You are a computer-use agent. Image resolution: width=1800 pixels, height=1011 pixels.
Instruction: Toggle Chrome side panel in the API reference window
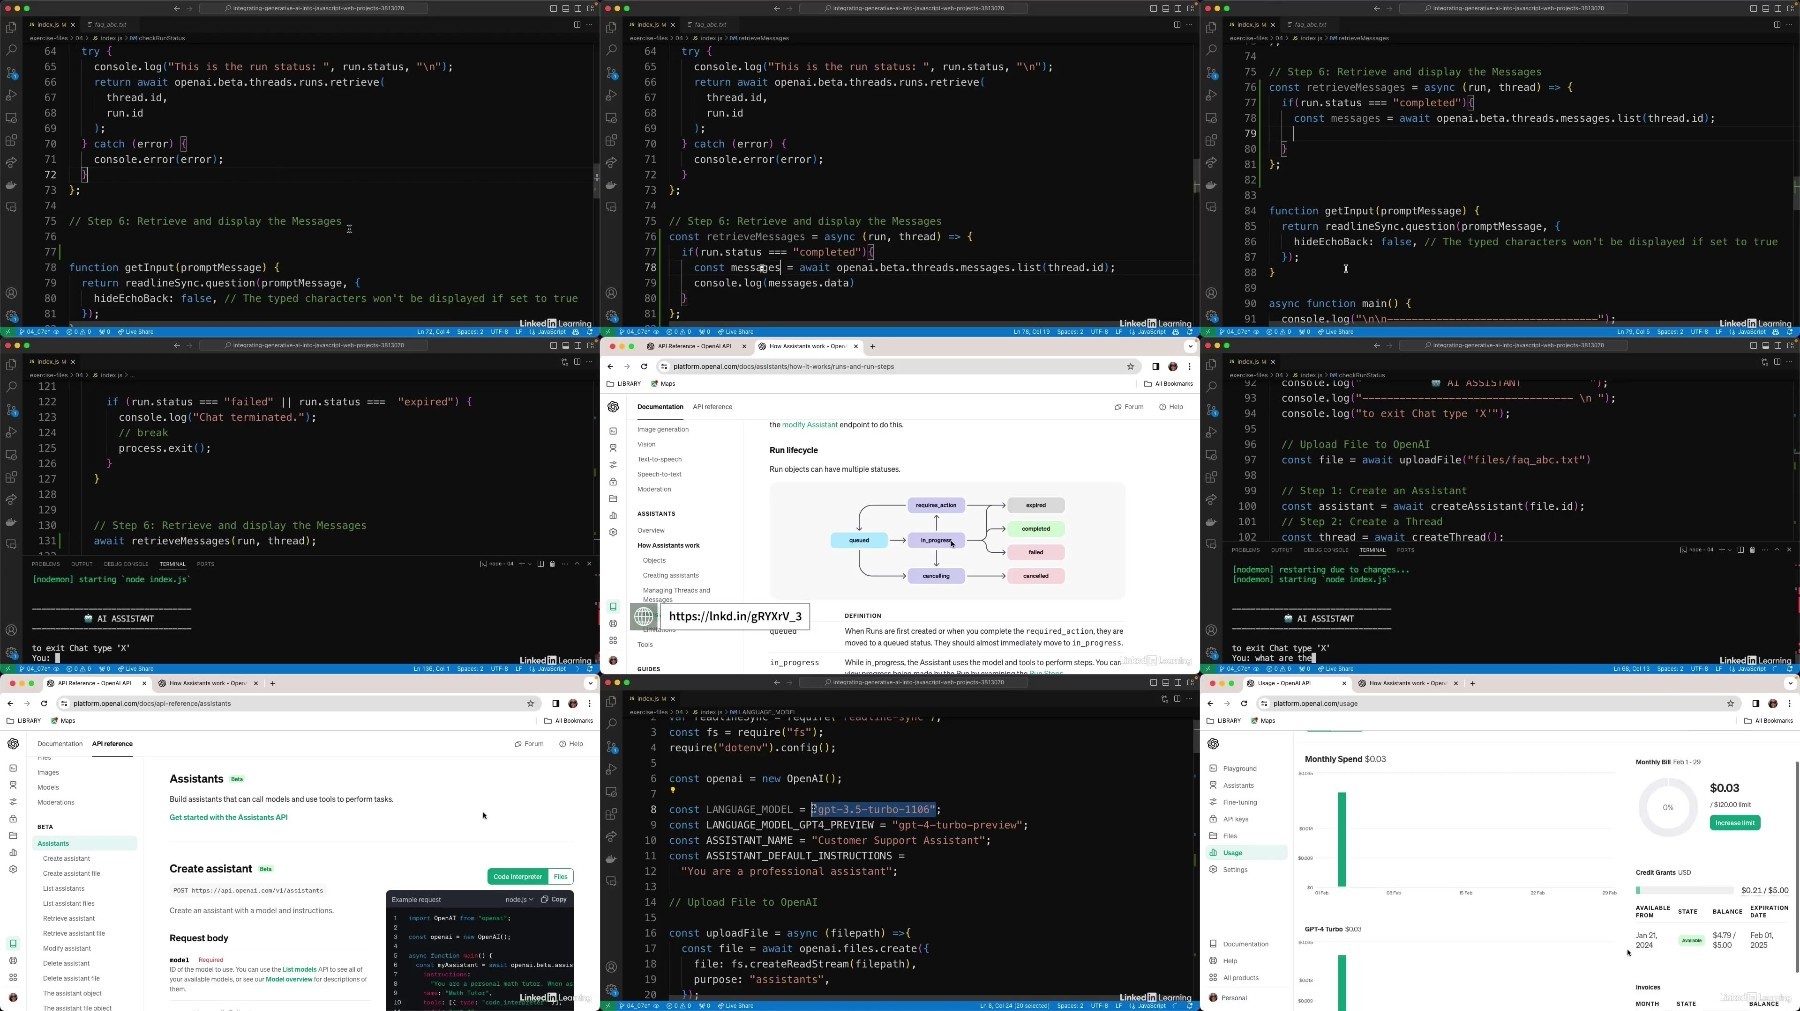pos(555,703)
